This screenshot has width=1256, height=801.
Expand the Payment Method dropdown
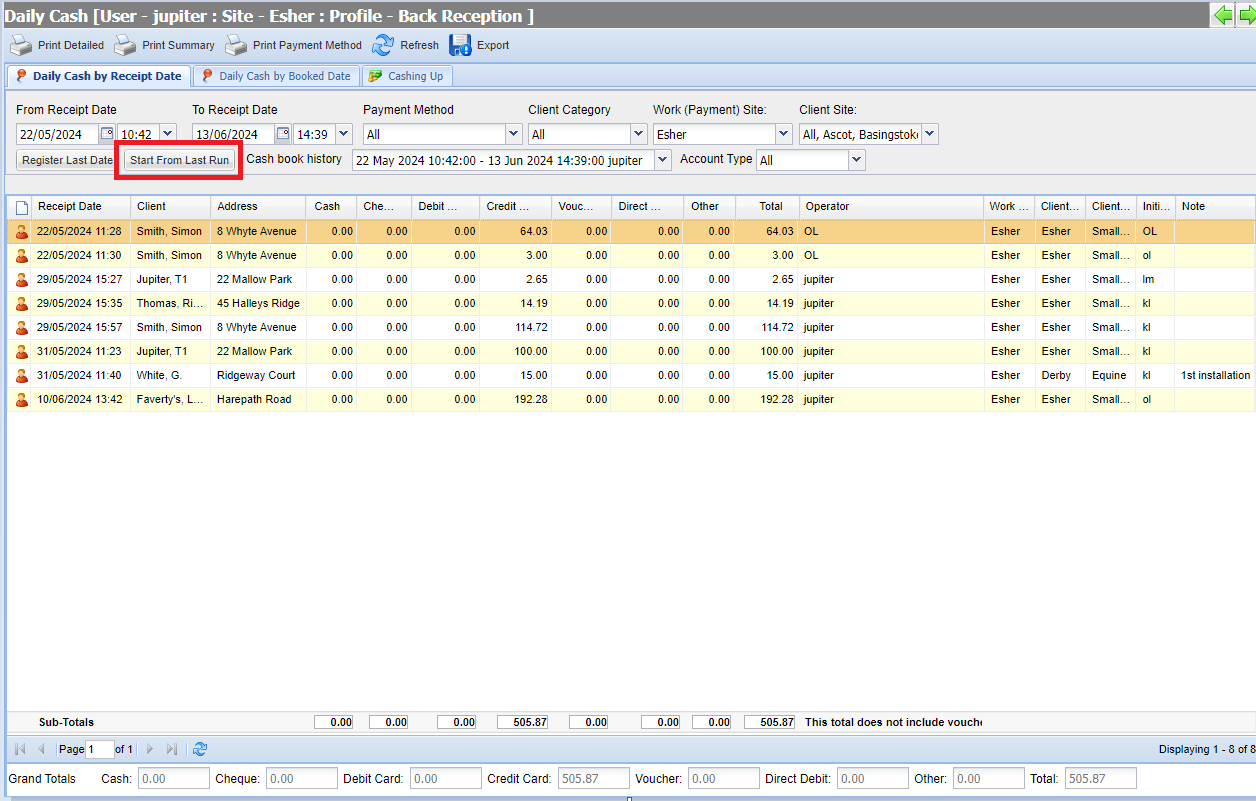pos(514,134)
